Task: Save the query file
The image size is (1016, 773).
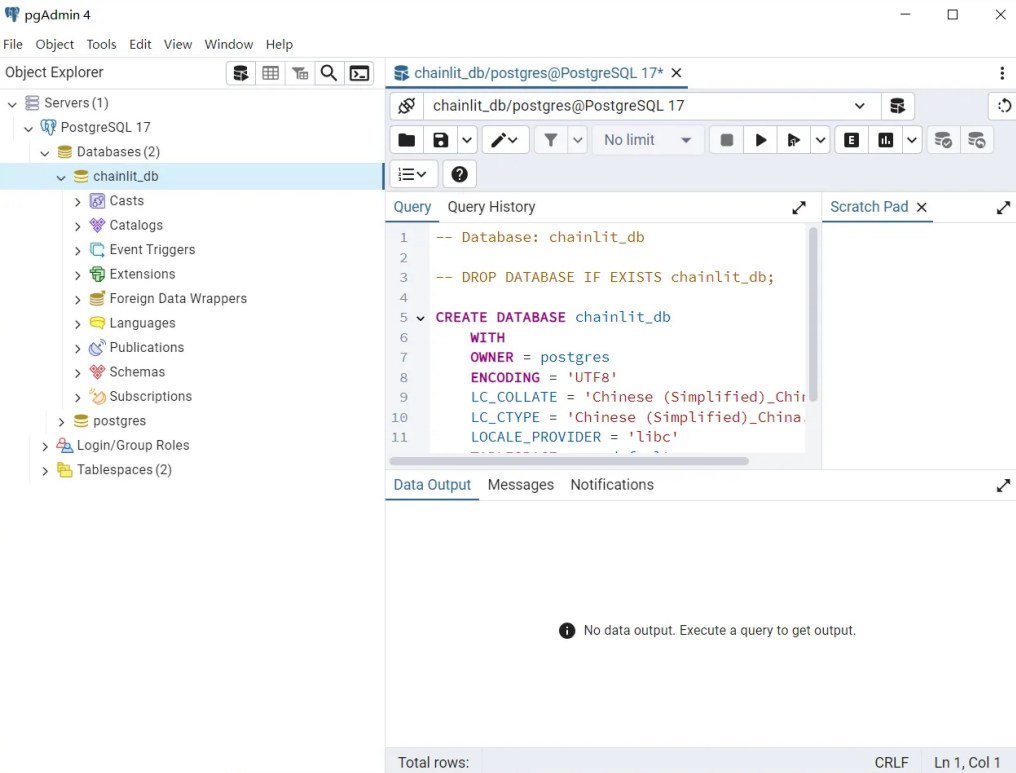Action: [x=441, y=140]
